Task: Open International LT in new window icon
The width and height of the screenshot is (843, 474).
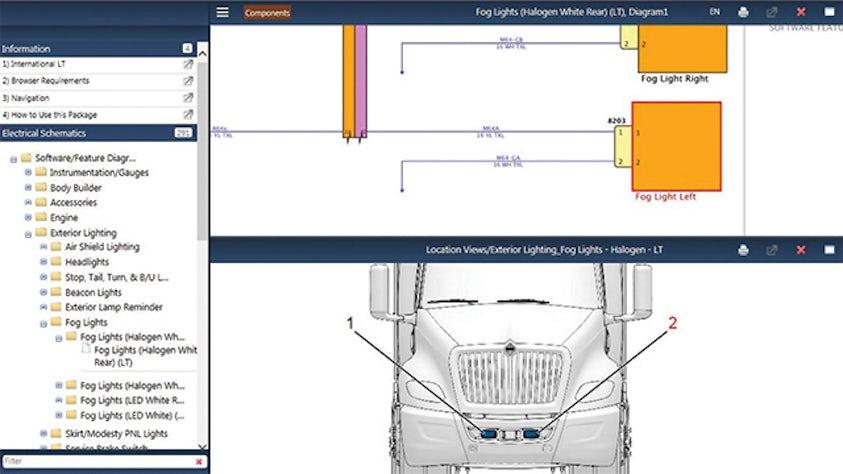Action: 188,64
